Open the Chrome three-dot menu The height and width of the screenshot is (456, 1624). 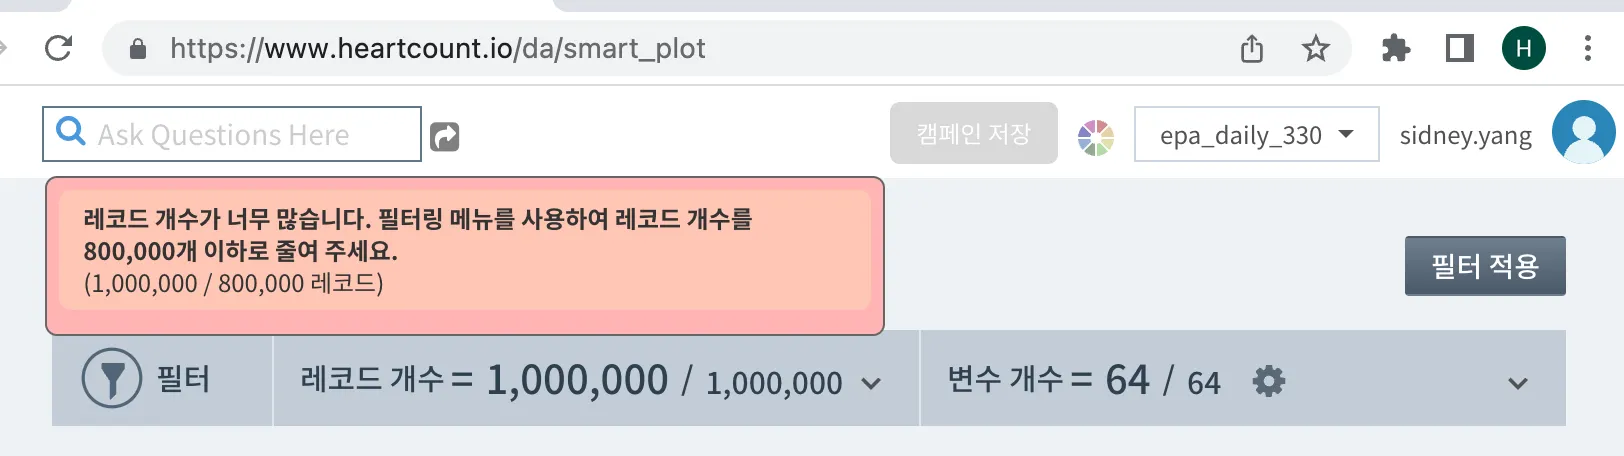pos(1587,48)
